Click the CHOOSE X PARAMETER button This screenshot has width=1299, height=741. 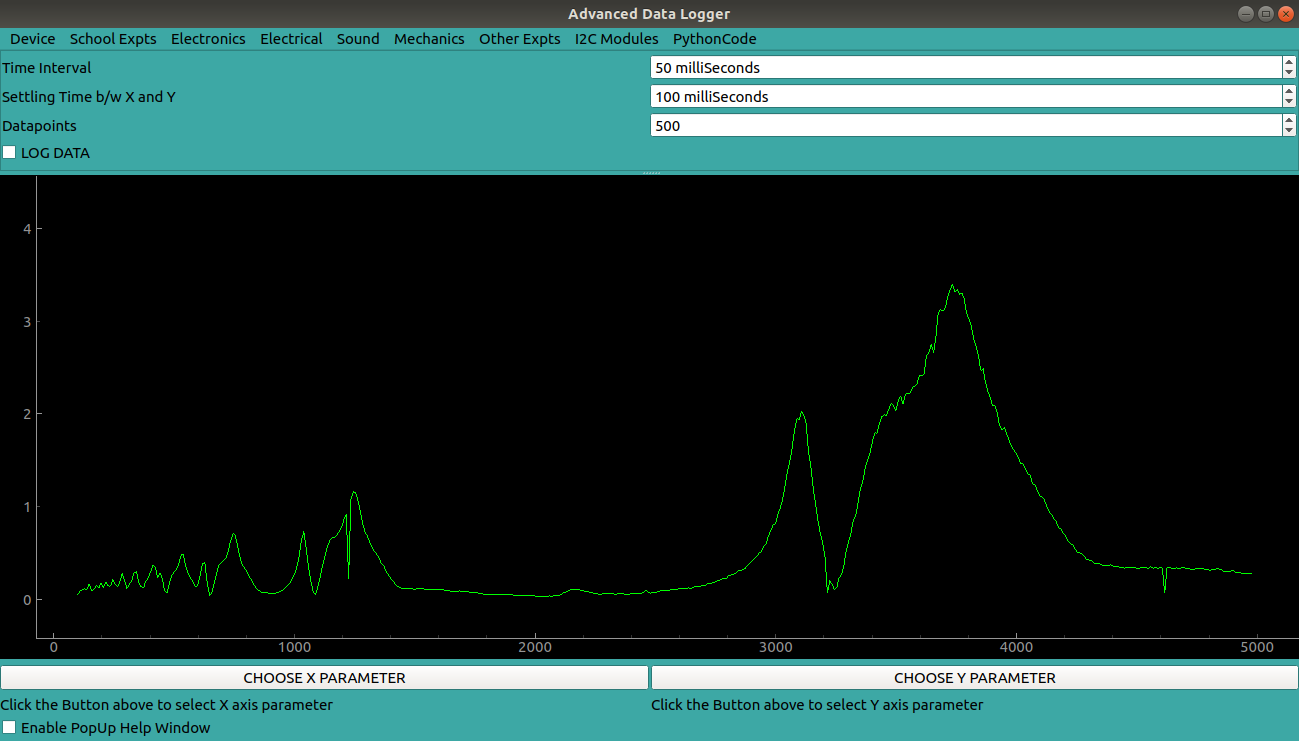click(x=324, y=677)
